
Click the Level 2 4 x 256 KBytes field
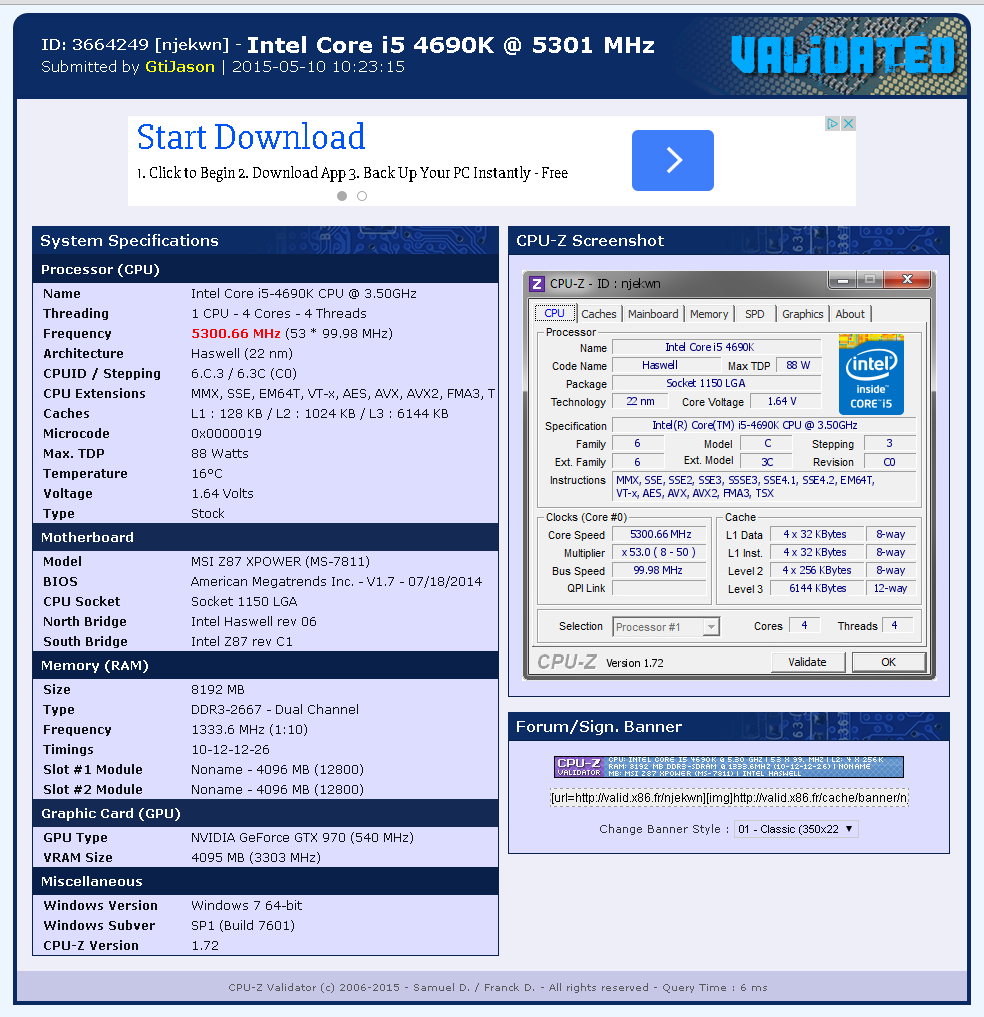coord(815,570)
